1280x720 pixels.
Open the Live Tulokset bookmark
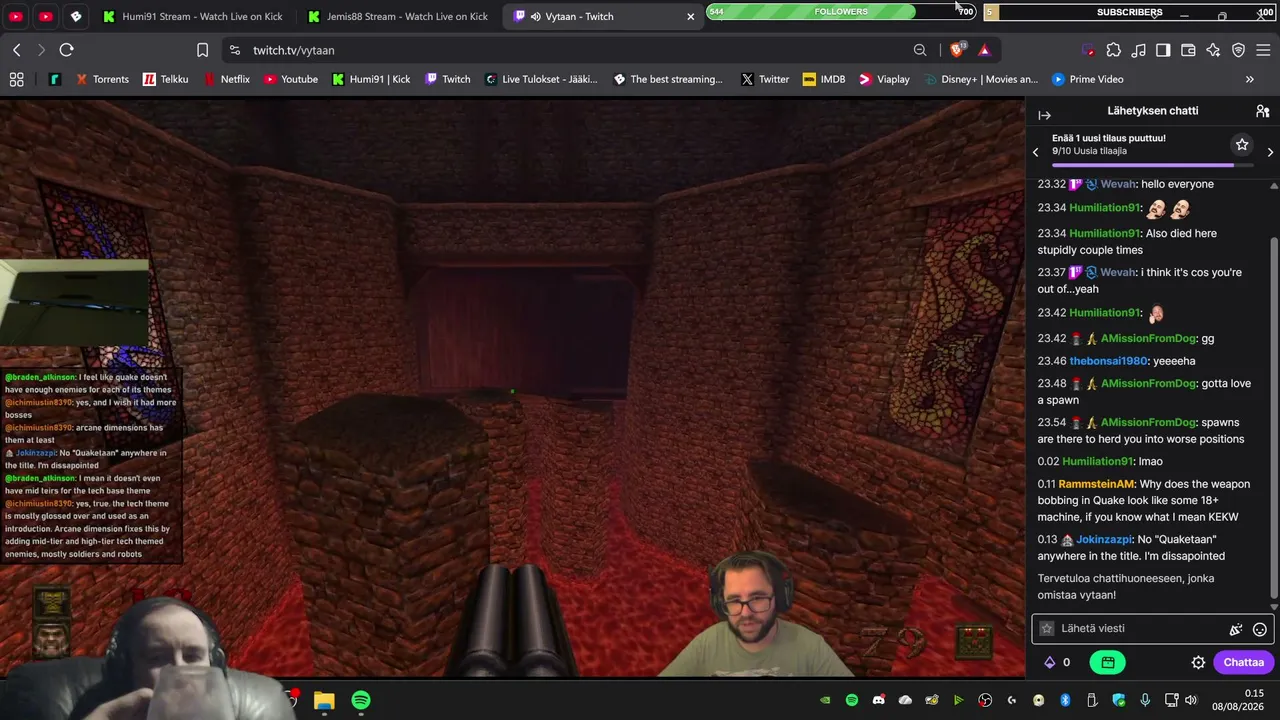pyautogui.click(x=541, y=79)
